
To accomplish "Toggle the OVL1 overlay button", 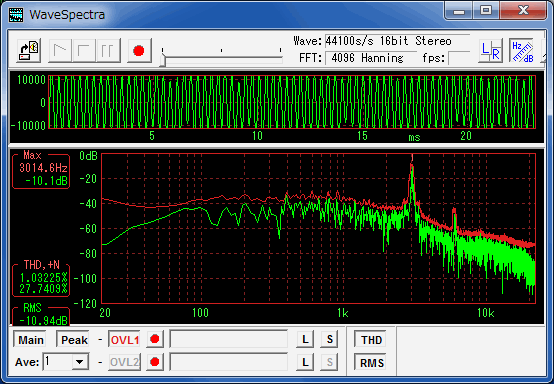I will 124,340.
